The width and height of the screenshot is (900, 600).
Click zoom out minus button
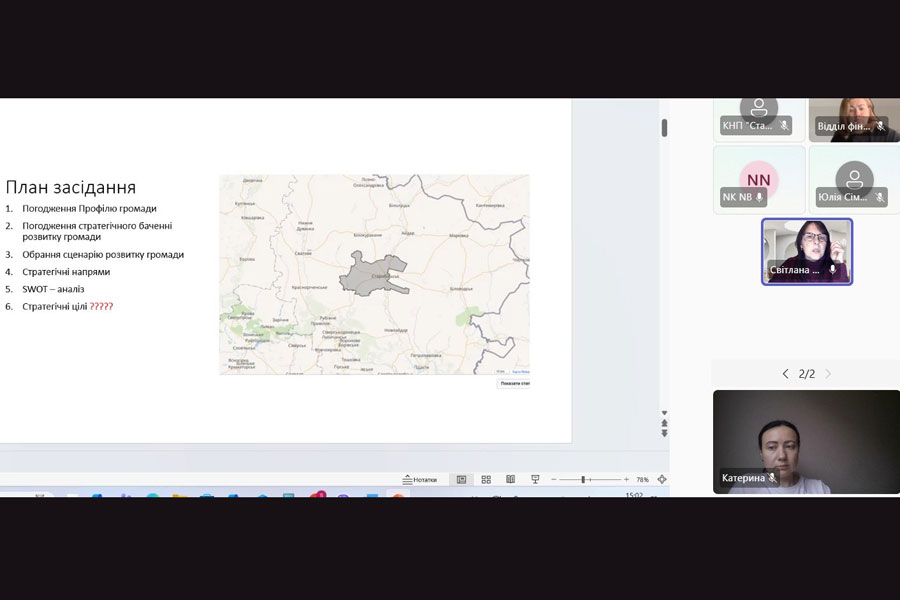[553, 479]
